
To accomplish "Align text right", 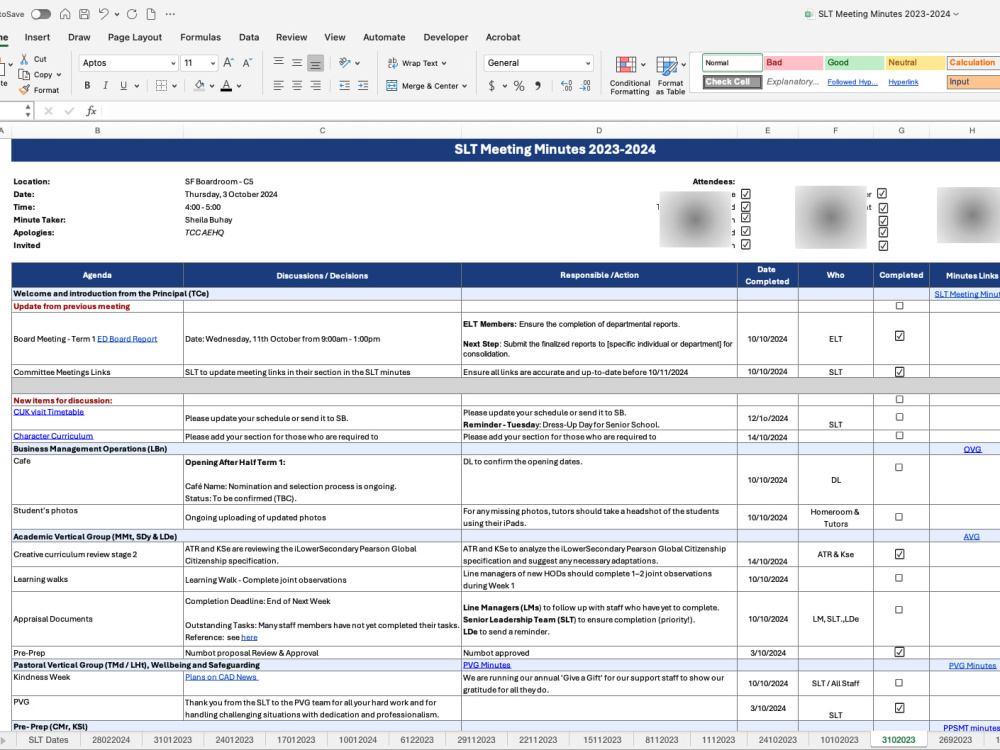I will [316, 85].
